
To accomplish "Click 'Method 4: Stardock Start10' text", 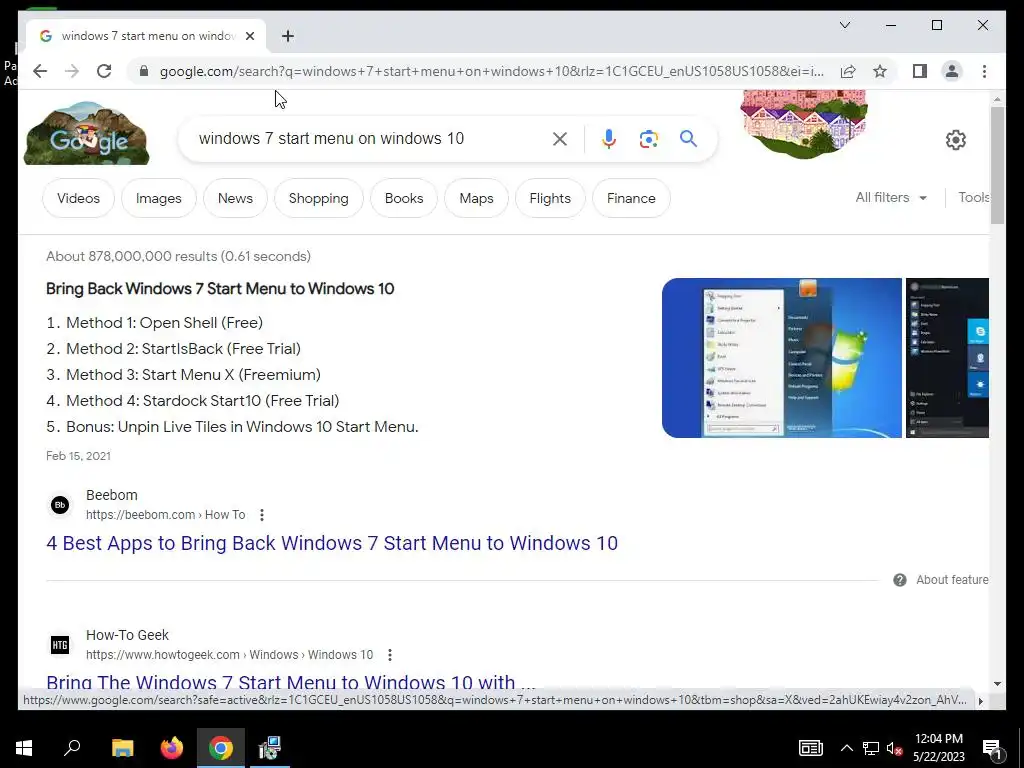I will point(202,401).
